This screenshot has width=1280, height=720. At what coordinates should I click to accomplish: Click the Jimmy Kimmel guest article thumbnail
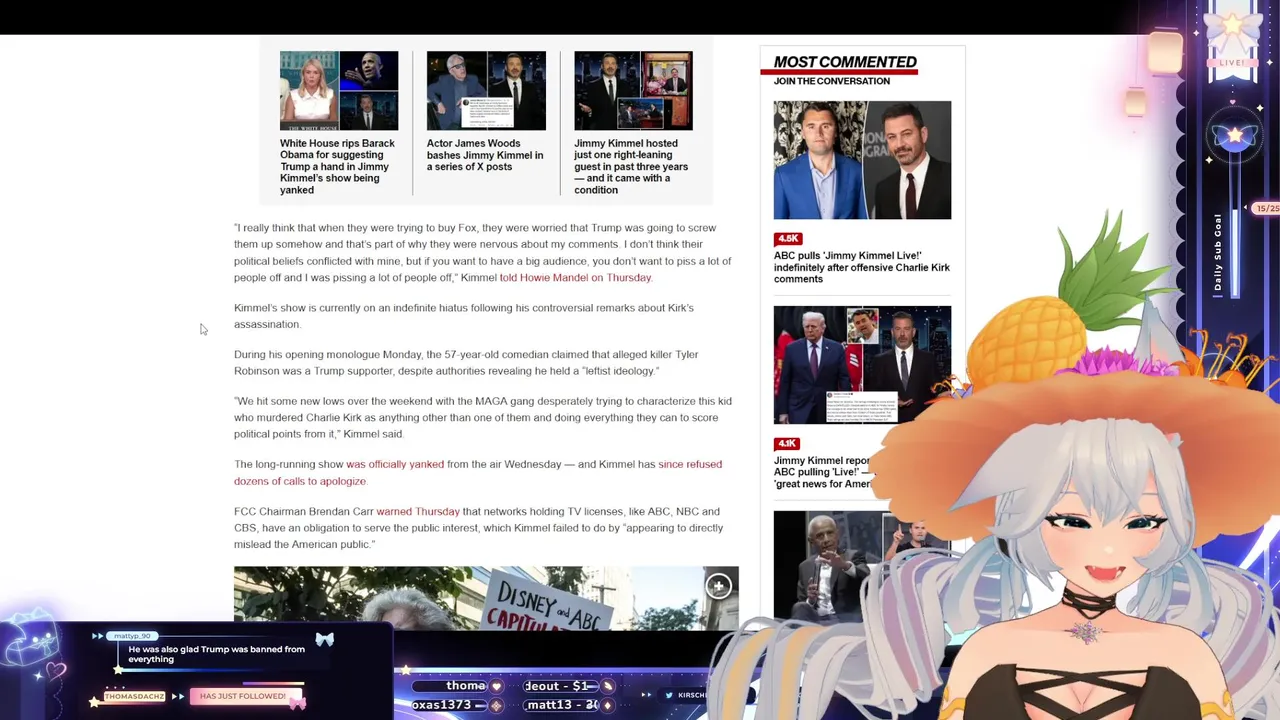pos(633,91)
